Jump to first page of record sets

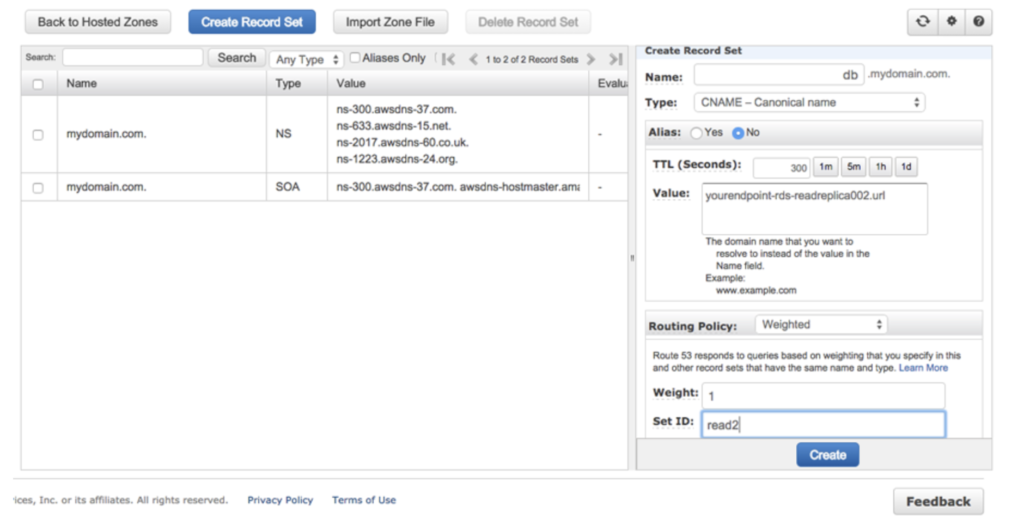pyautogui.click(x=449, y=59)
